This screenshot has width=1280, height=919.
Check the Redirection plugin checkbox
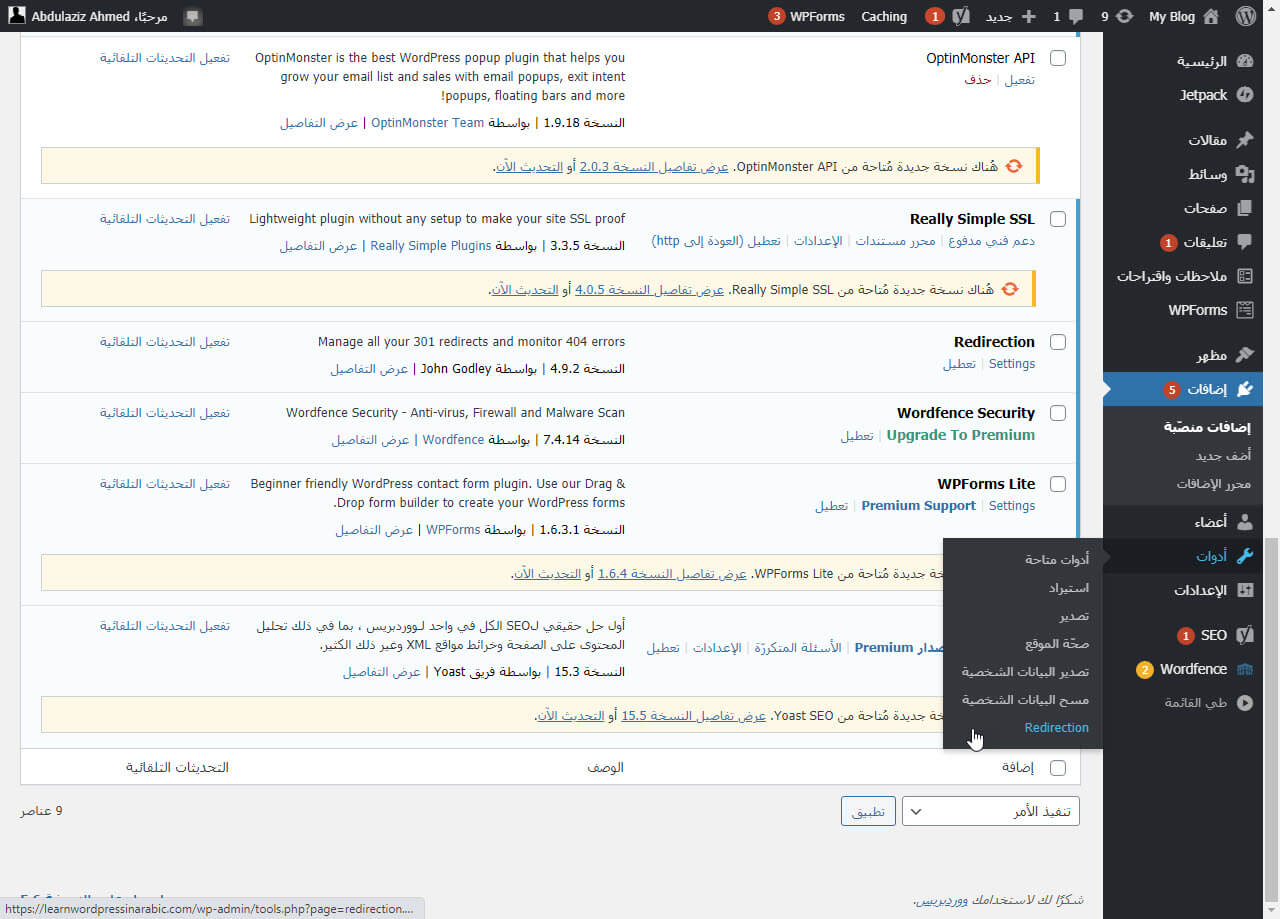pos(1058,342)
